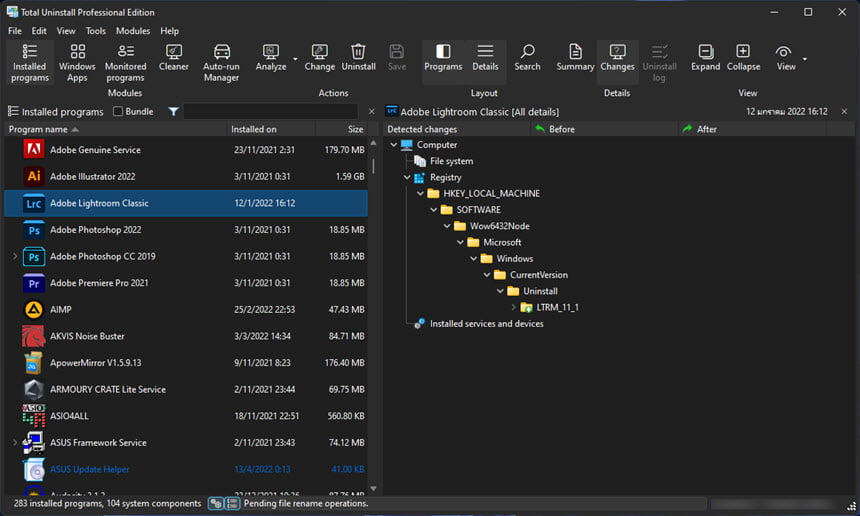Sort by Program name column
The height and width of the screenshot is (516, 860).
click(x=116, y=129)
